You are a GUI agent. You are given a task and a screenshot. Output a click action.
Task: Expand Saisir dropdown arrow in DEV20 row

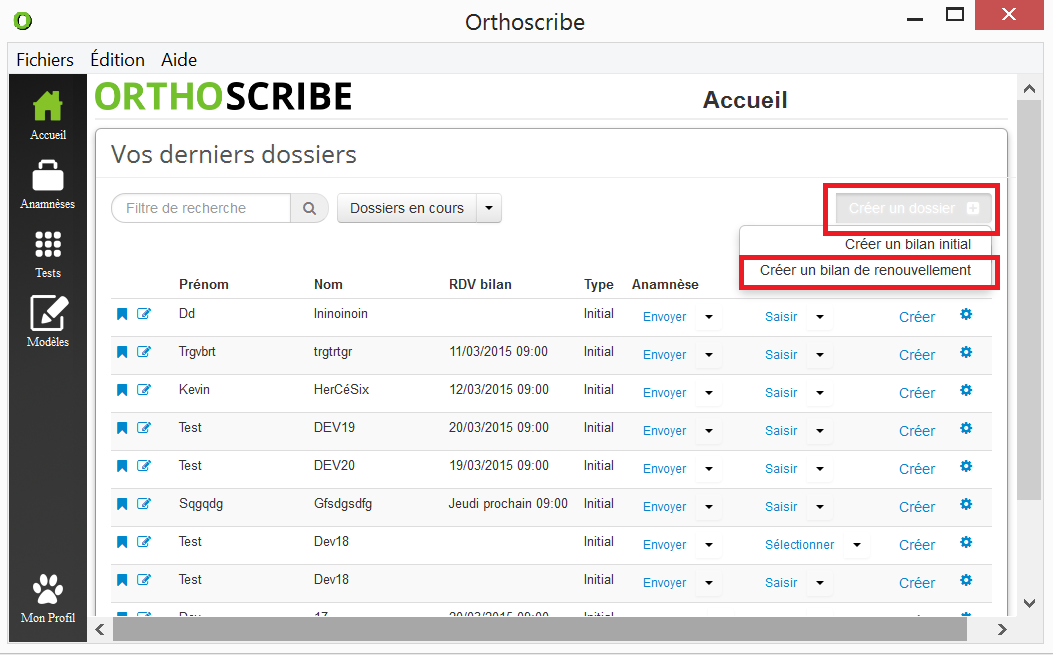tap(820, 468)
